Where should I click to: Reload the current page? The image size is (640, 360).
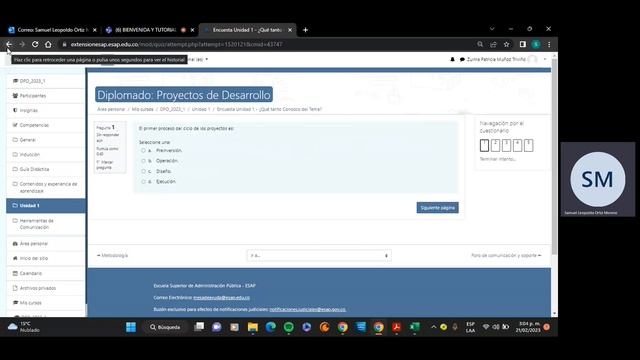[x=35, y=44]
